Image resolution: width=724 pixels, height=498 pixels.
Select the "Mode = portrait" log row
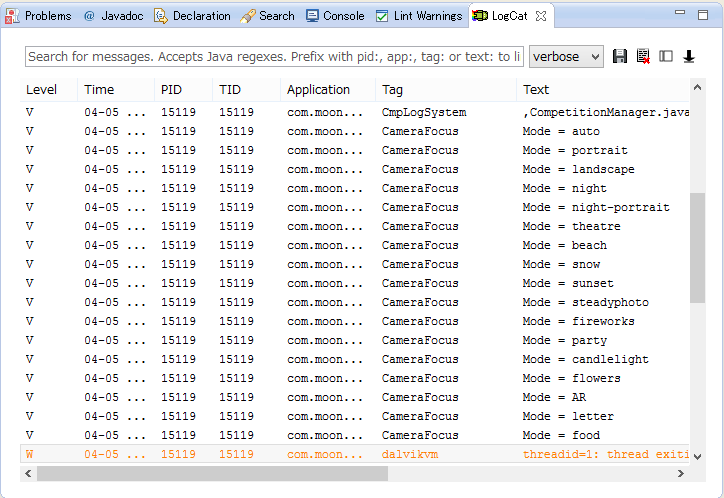[x=355, y=150]
